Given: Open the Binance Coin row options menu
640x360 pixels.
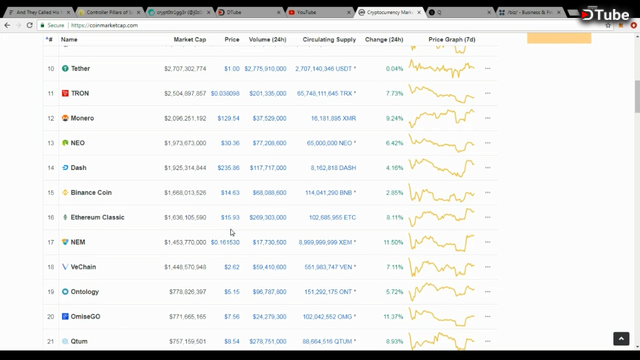Looking at the screenshot, I should click(x=488, y=193).
